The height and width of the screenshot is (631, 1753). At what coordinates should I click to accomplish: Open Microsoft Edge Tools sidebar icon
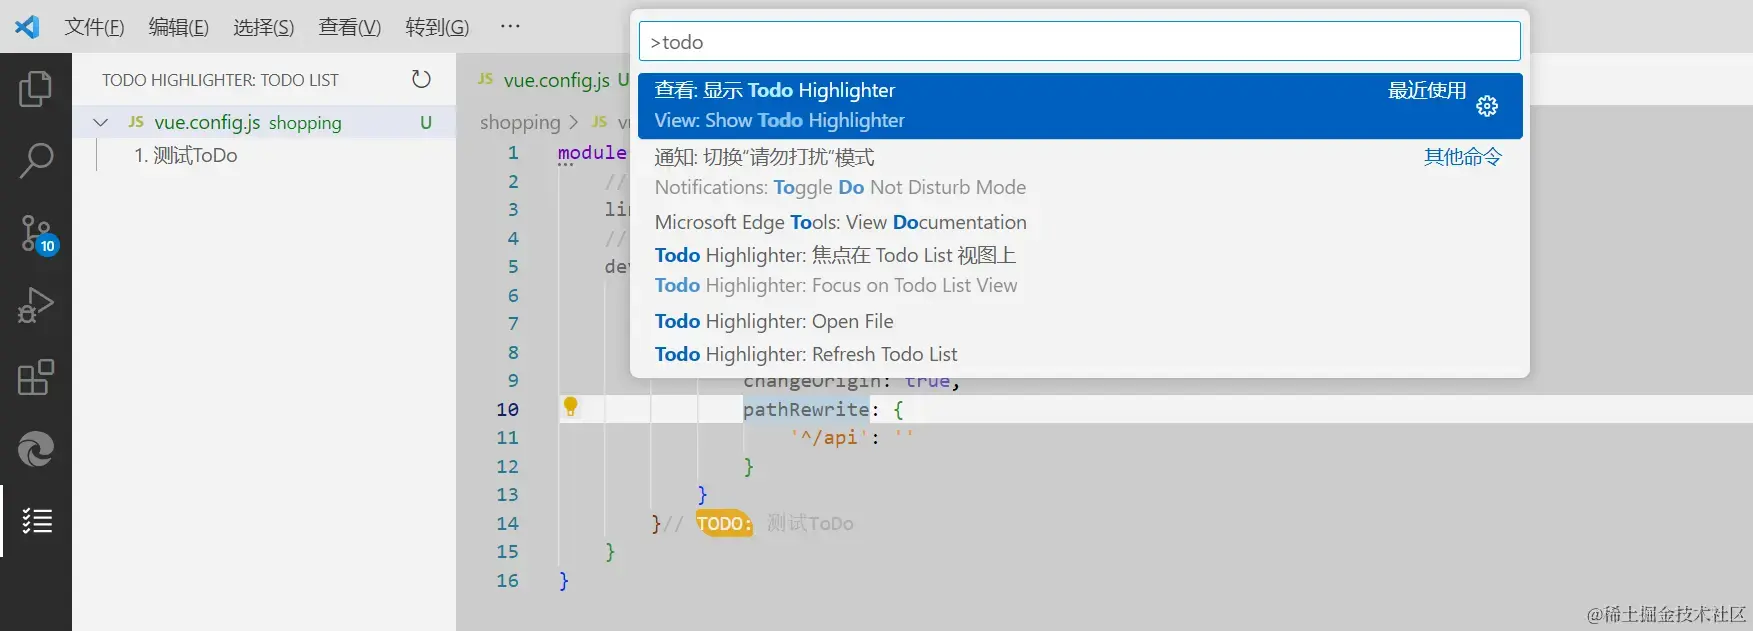(x=35, y=449)
